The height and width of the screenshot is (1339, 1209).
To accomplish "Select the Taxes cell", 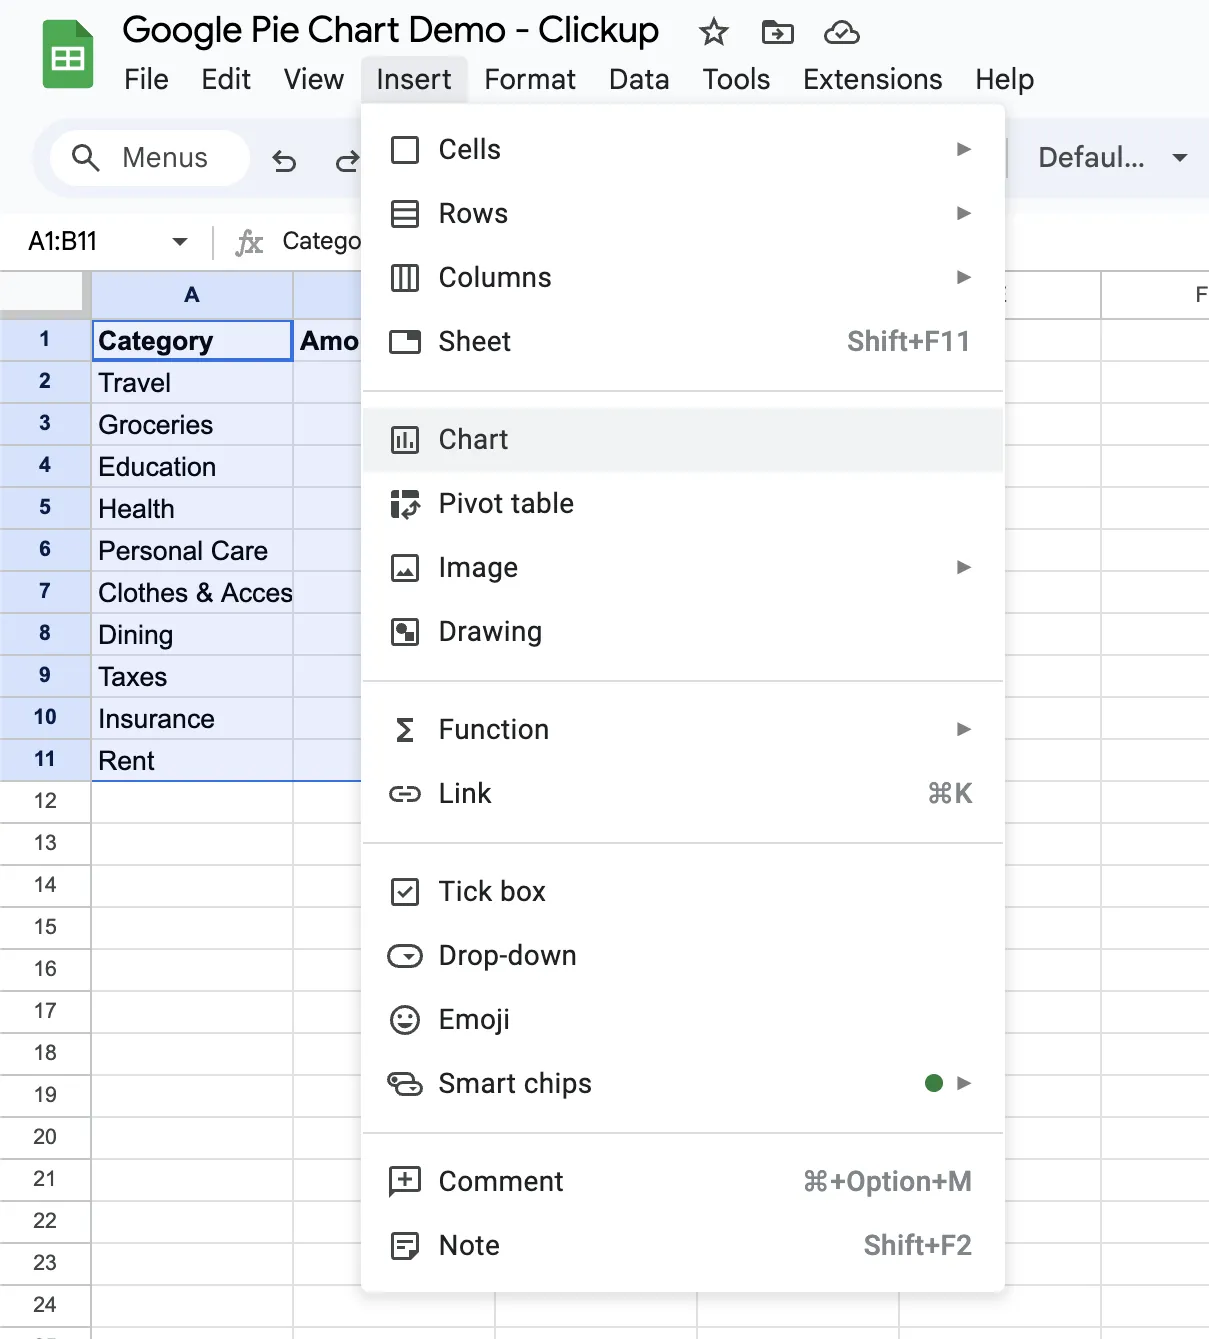I will (x=192, y=677).
